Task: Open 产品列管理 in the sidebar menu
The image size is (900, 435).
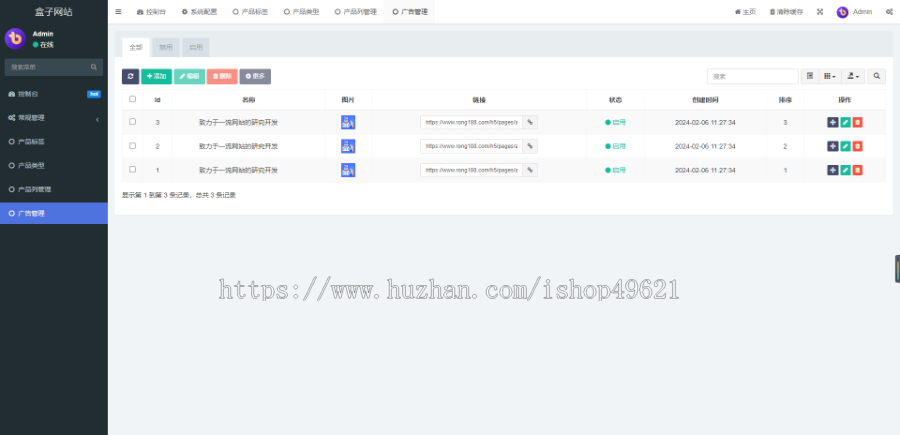Action: pyautogui.click(x=54, y=189)
